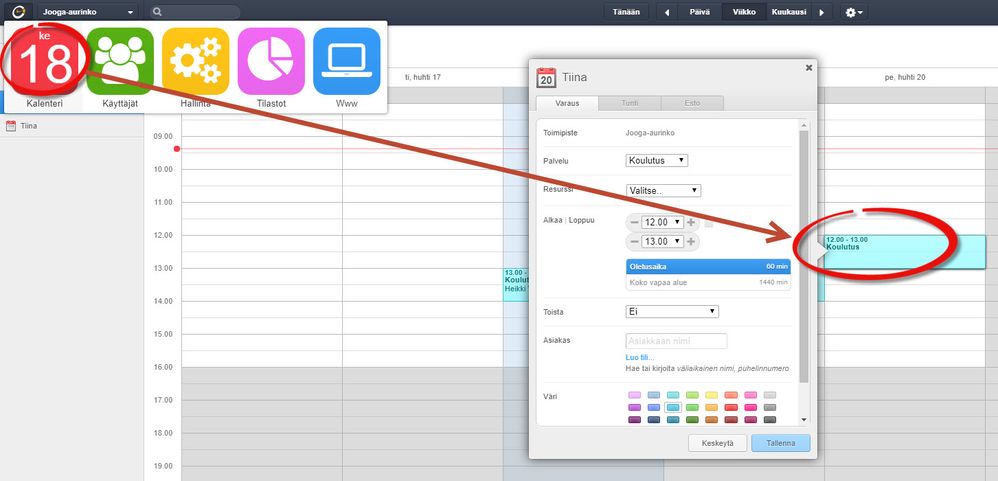This screenshot has width=998, height=481.
Task: Open the Käyttäjät users icon
Action: coord(120,62)
